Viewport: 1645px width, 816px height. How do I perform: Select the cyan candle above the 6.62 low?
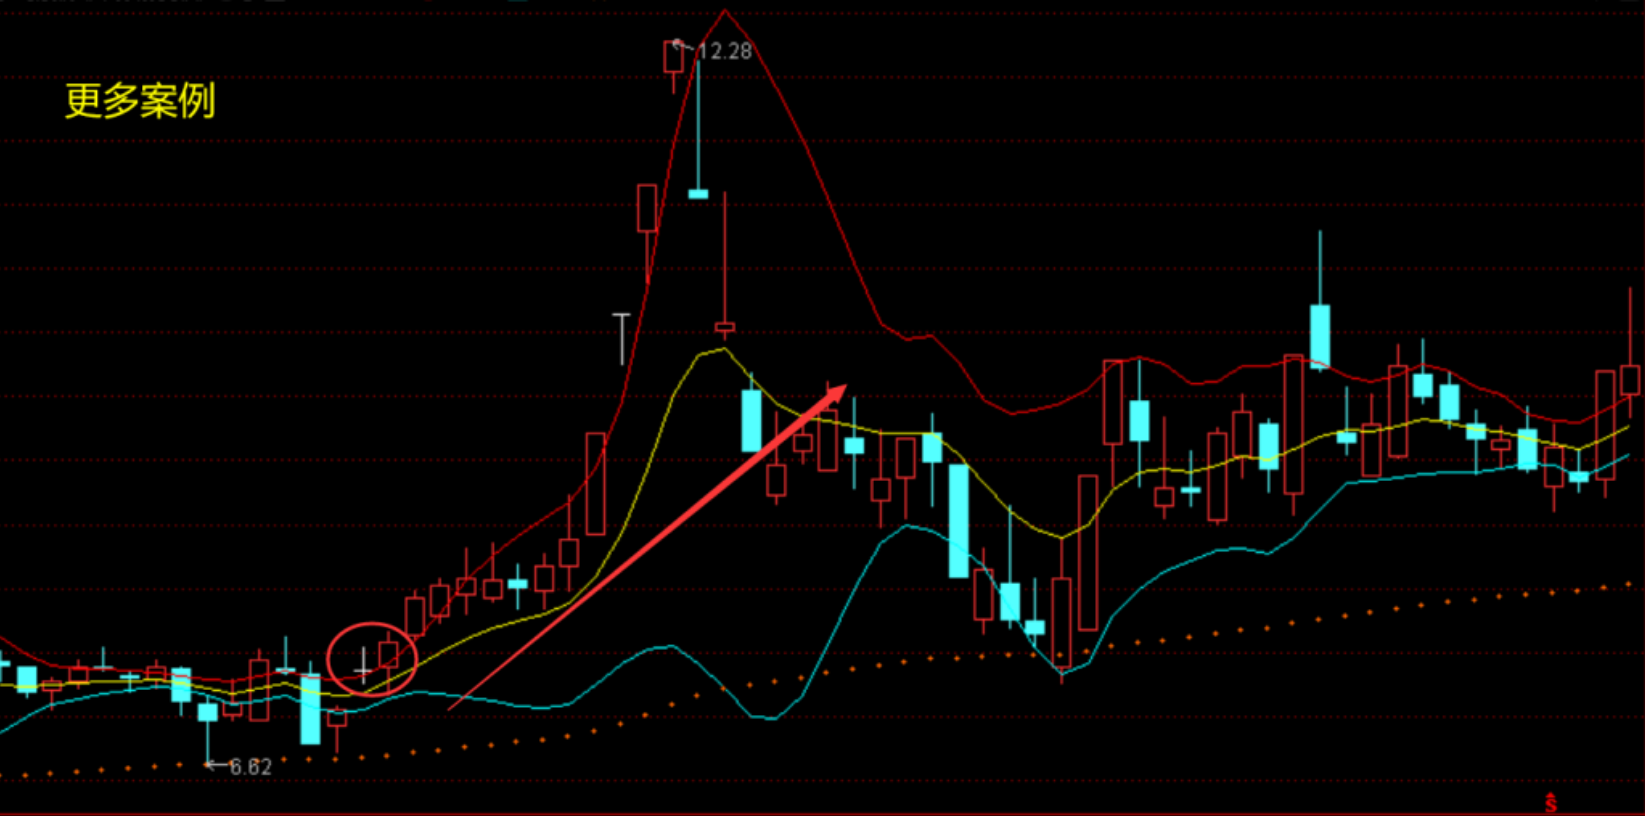pos(207,712)
